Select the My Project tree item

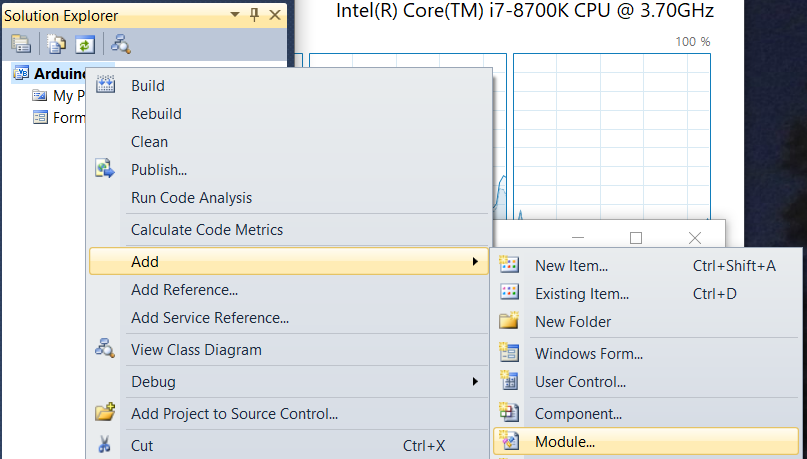(x=58, y=96)
